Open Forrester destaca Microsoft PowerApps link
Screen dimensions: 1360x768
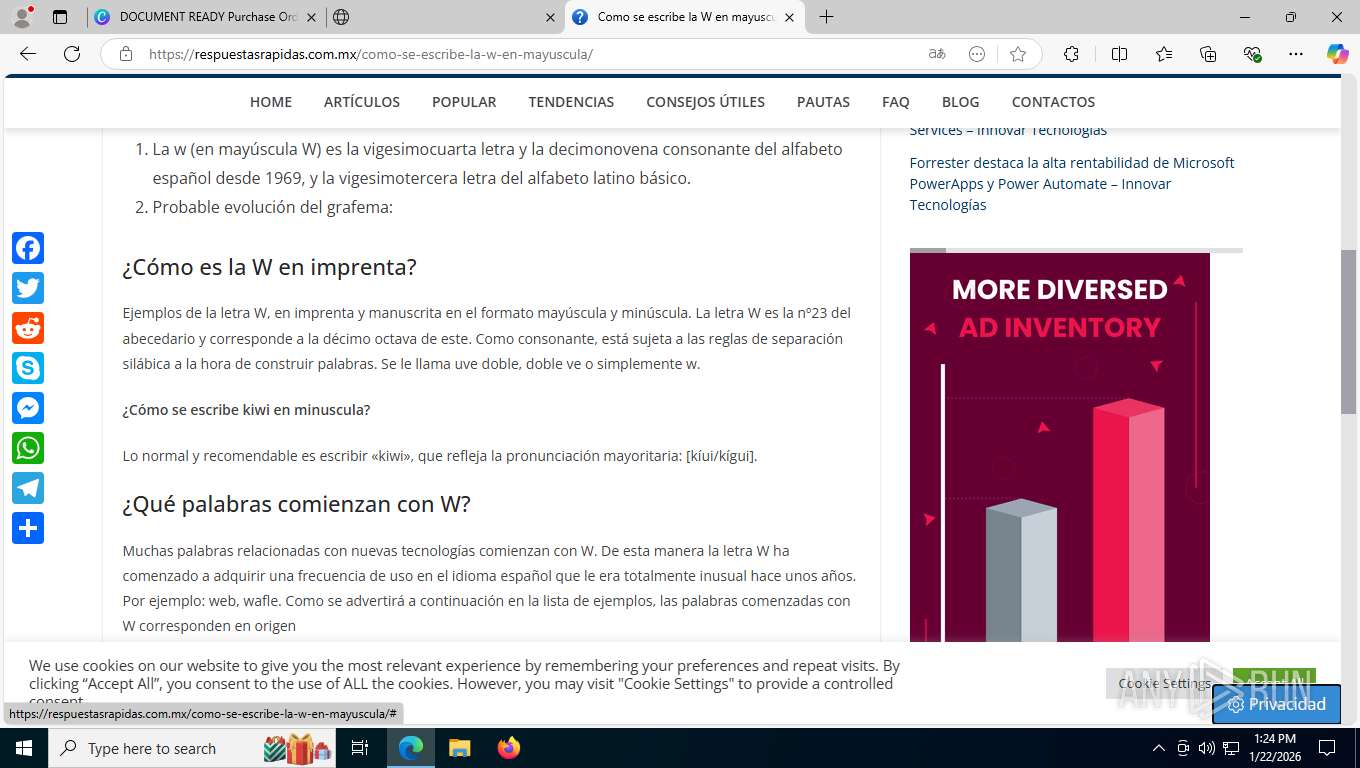pyautogui.click(x=1072, y=183)
